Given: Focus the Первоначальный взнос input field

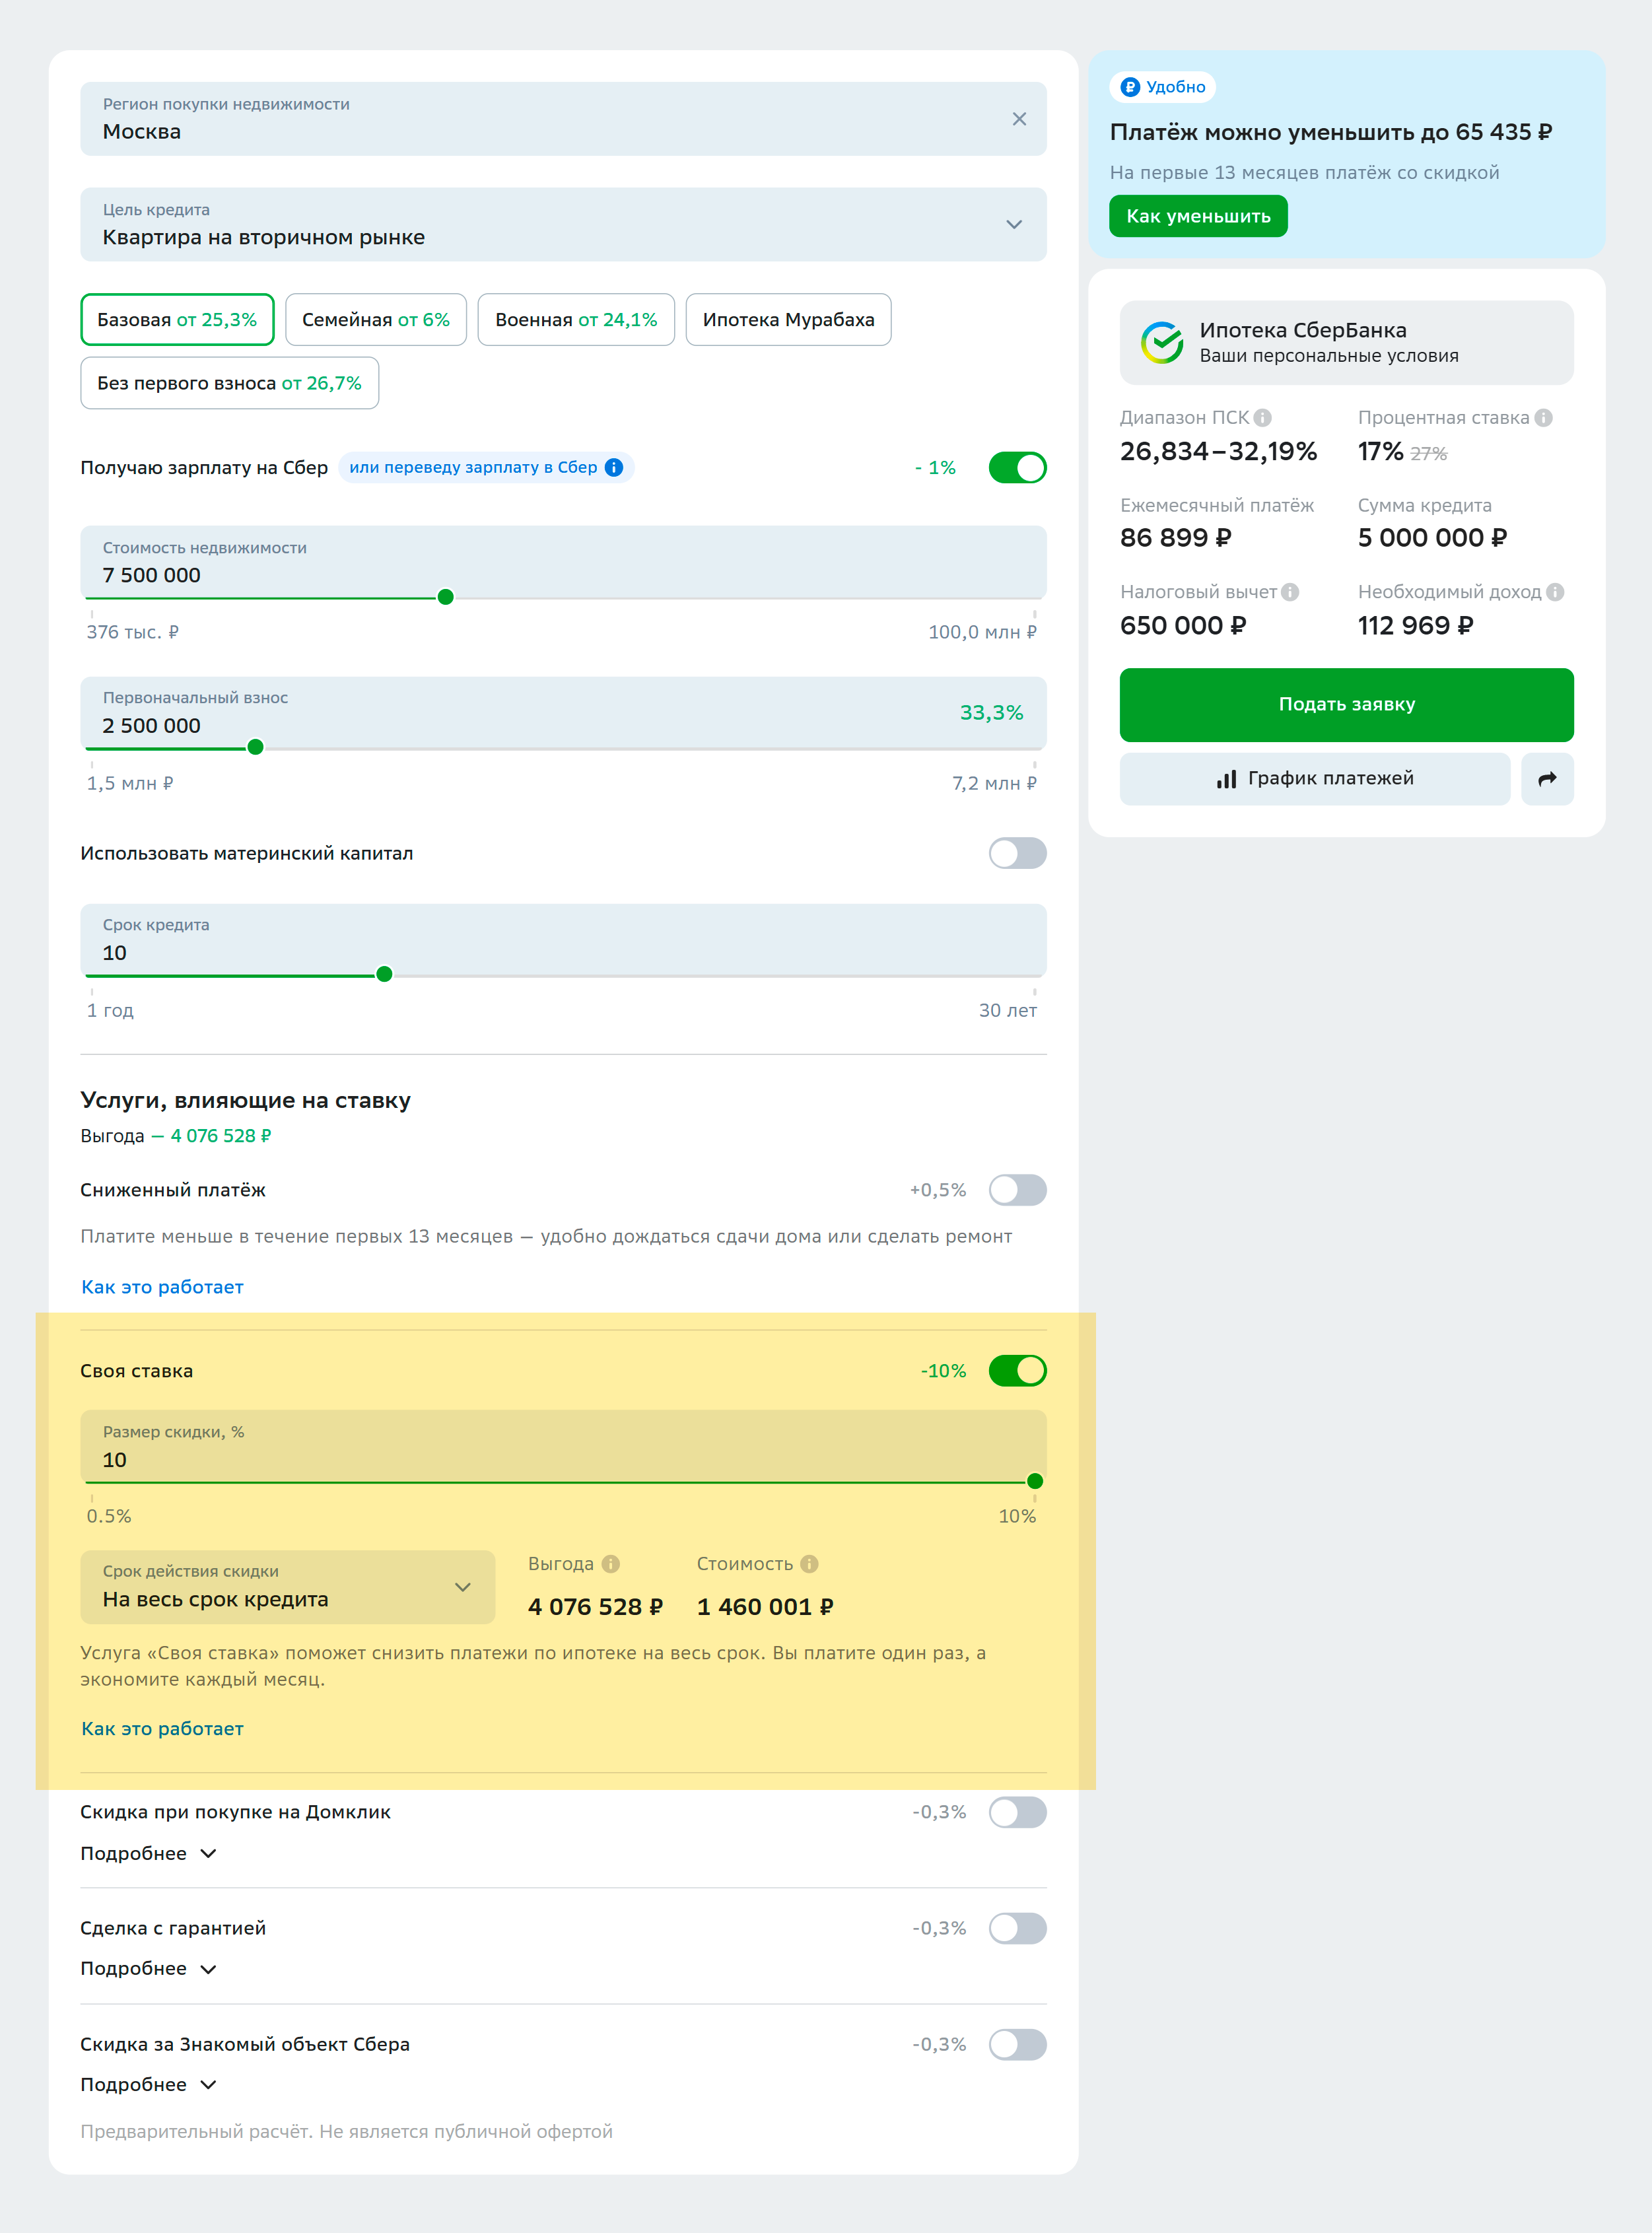Looking at the screenshot, I should click(563, 713).
